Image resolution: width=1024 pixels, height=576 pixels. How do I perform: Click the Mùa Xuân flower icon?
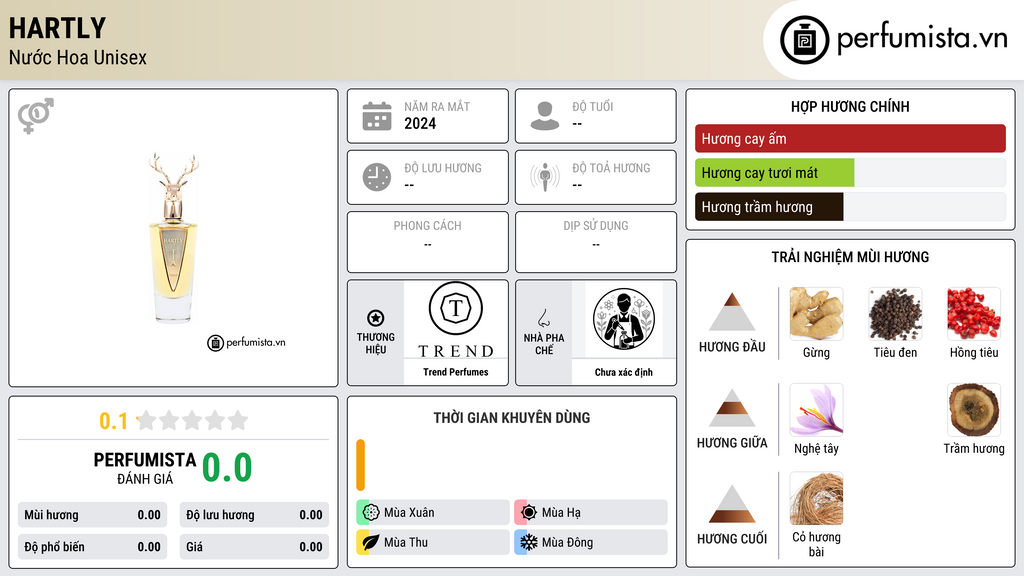pos(371,512)
